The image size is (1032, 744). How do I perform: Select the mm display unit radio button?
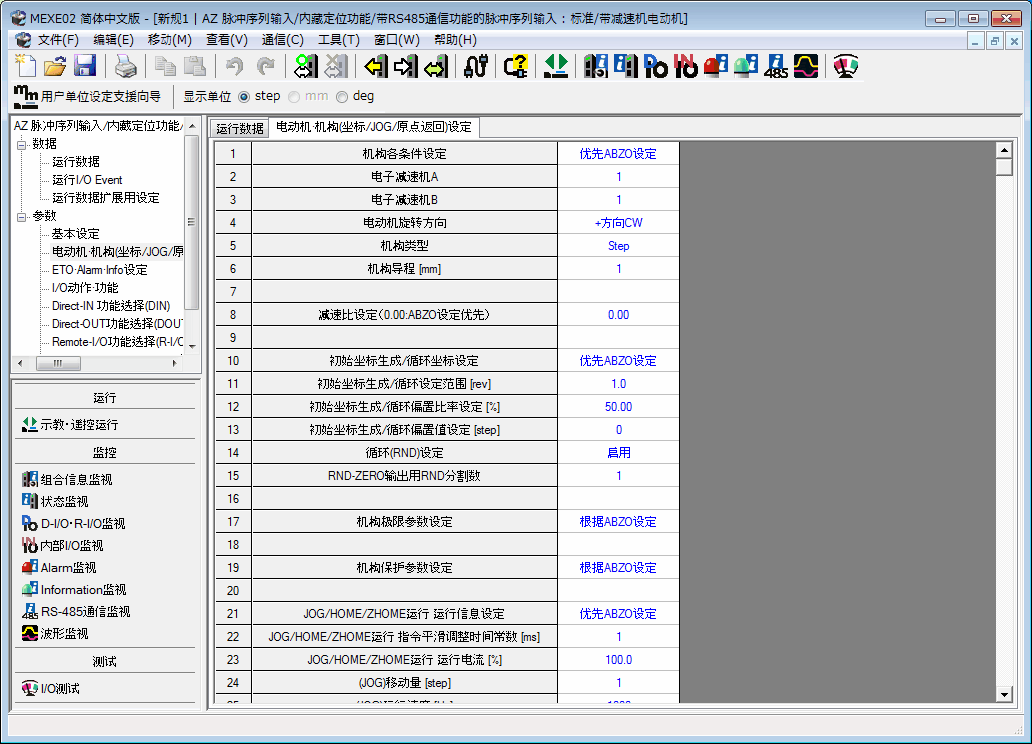(293, 97)
